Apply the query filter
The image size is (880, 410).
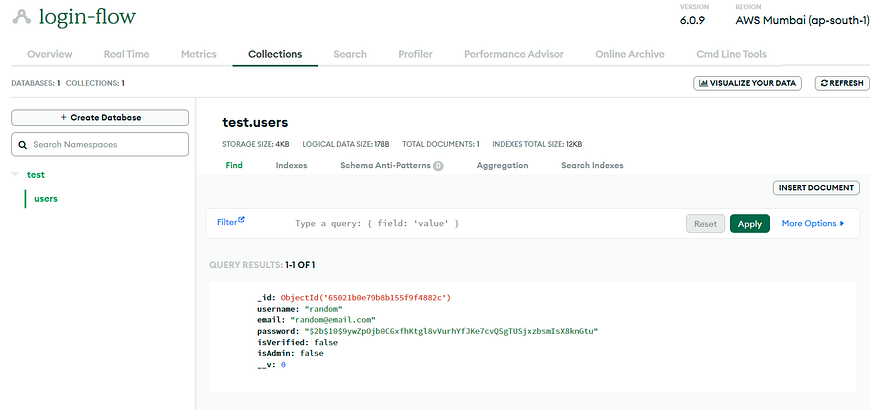tap(749, 224)
